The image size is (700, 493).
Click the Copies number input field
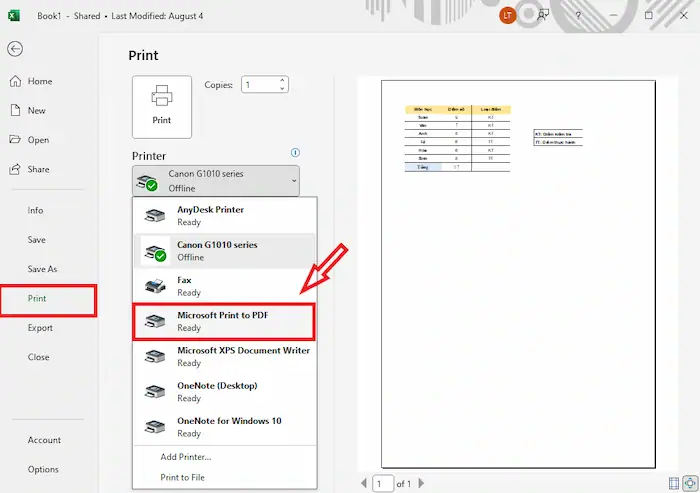[x=258, y=86]
